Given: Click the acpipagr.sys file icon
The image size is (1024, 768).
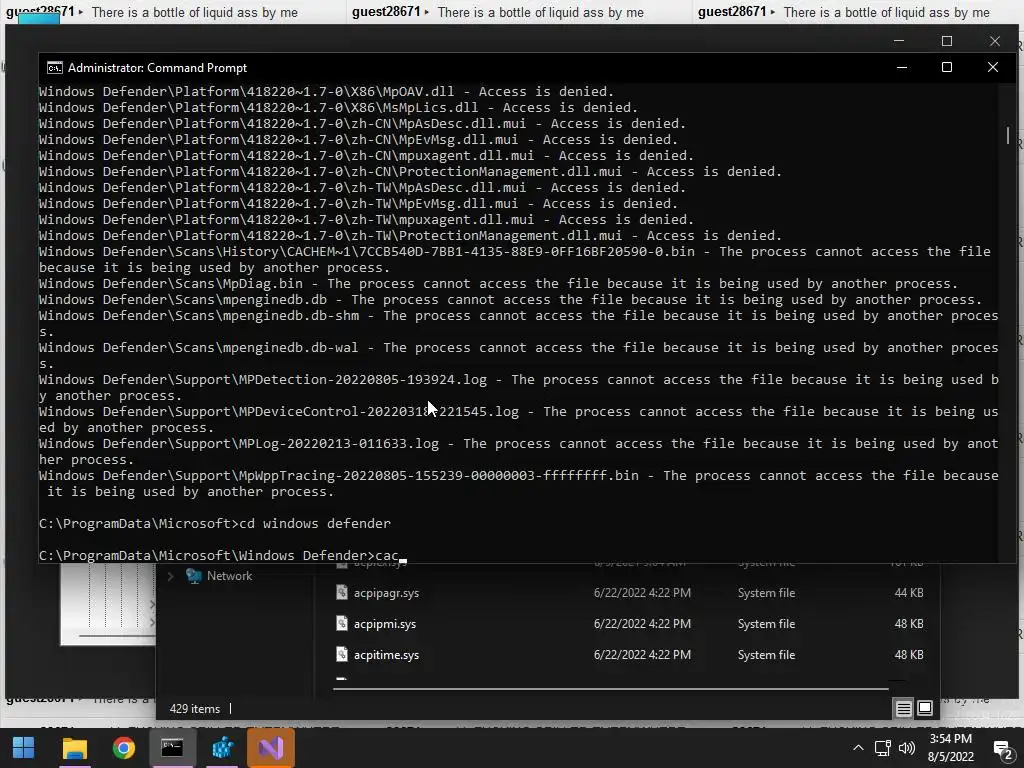Looking at the screenshot, I should click(x=342, y=592).
